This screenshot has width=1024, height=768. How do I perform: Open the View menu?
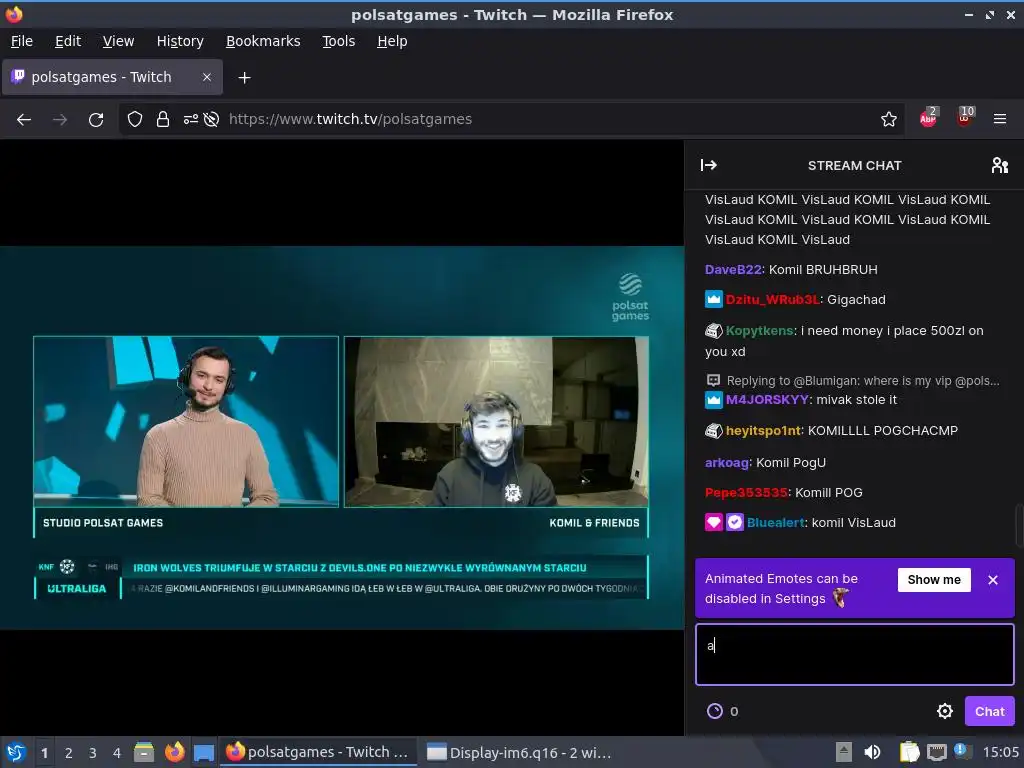118,41
